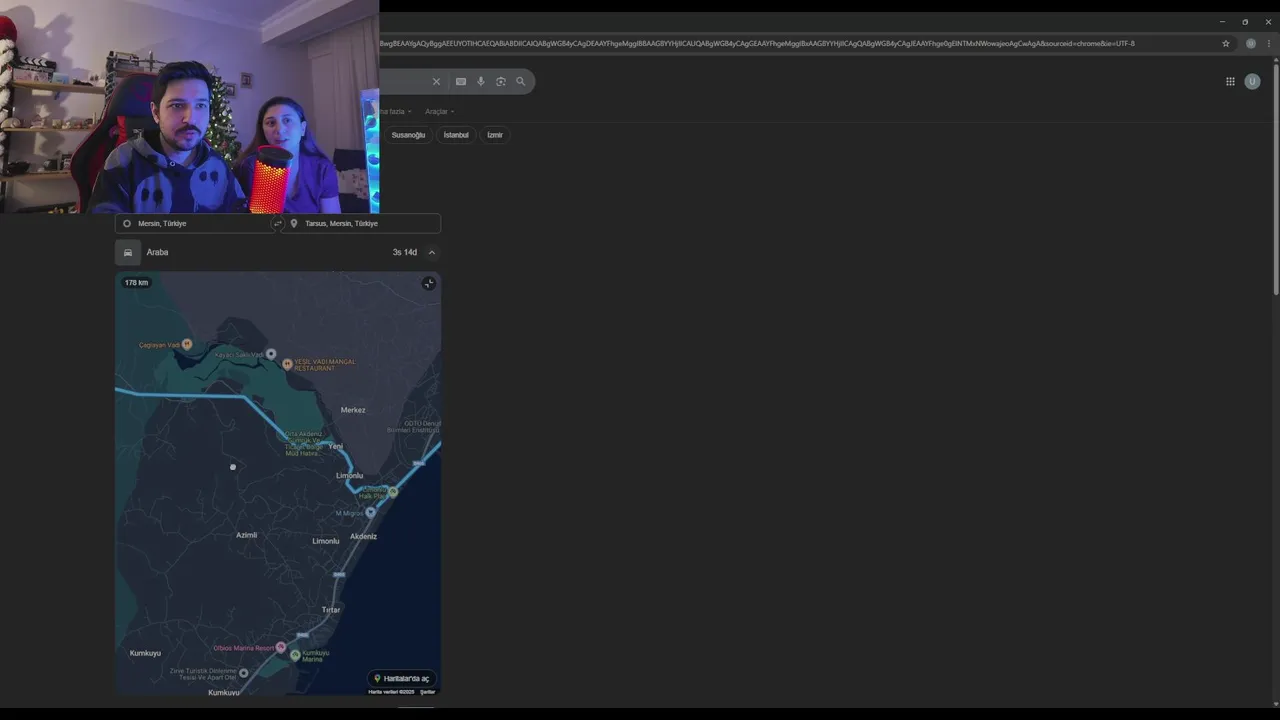Open route in Haritalar'da aç
The image size is (1280, 720).
point(401,678)
